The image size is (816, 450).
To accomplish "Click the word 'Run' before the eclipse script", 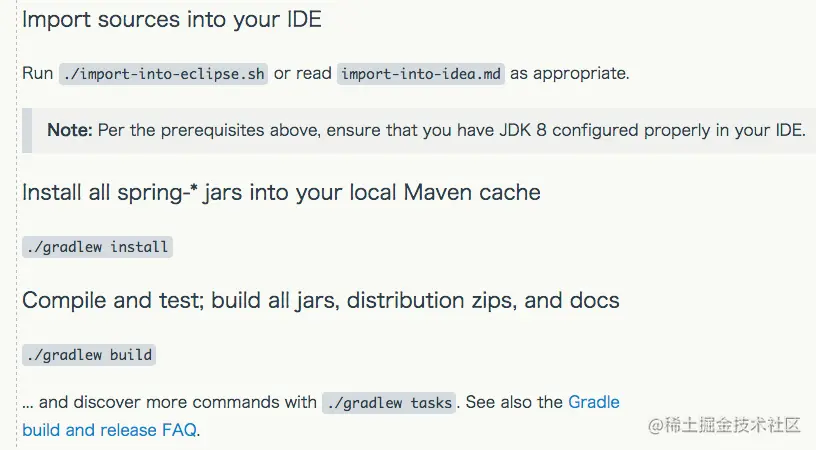I will point(37,73).
